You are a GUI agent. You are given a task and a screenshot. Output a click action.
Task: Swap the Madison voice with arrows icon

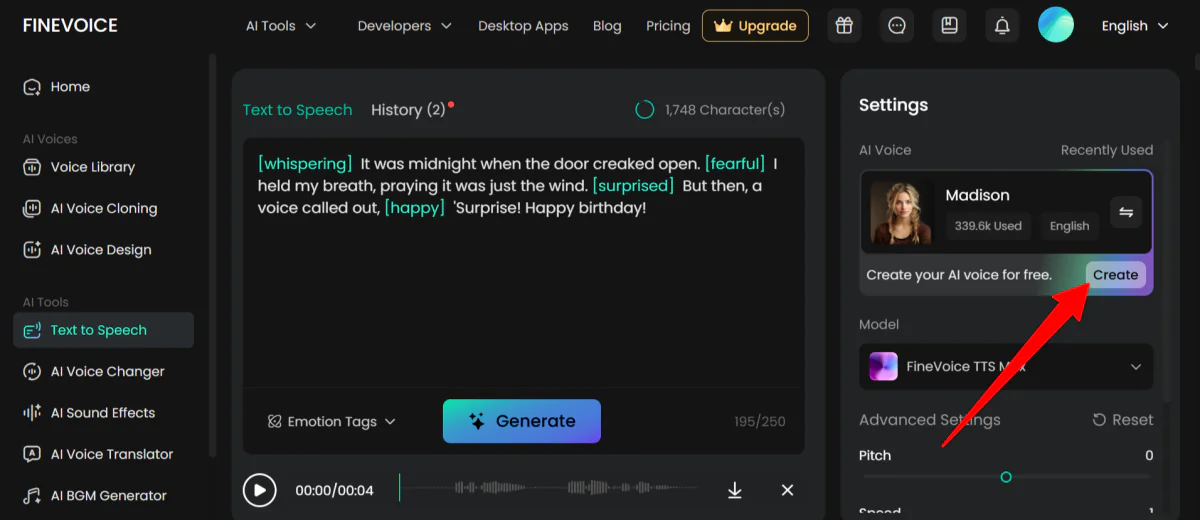click(1126, 212)
